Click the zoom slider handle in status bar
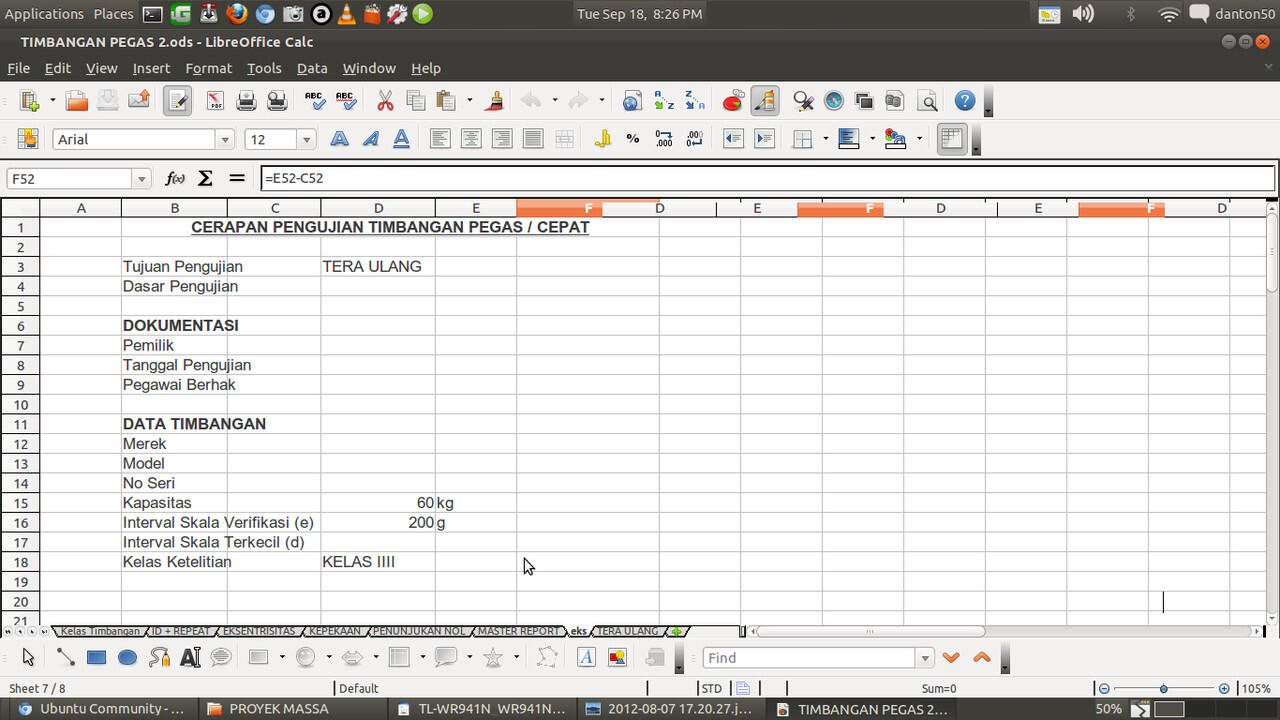This screenshot has height=720, width=1280. (1163, 689)
